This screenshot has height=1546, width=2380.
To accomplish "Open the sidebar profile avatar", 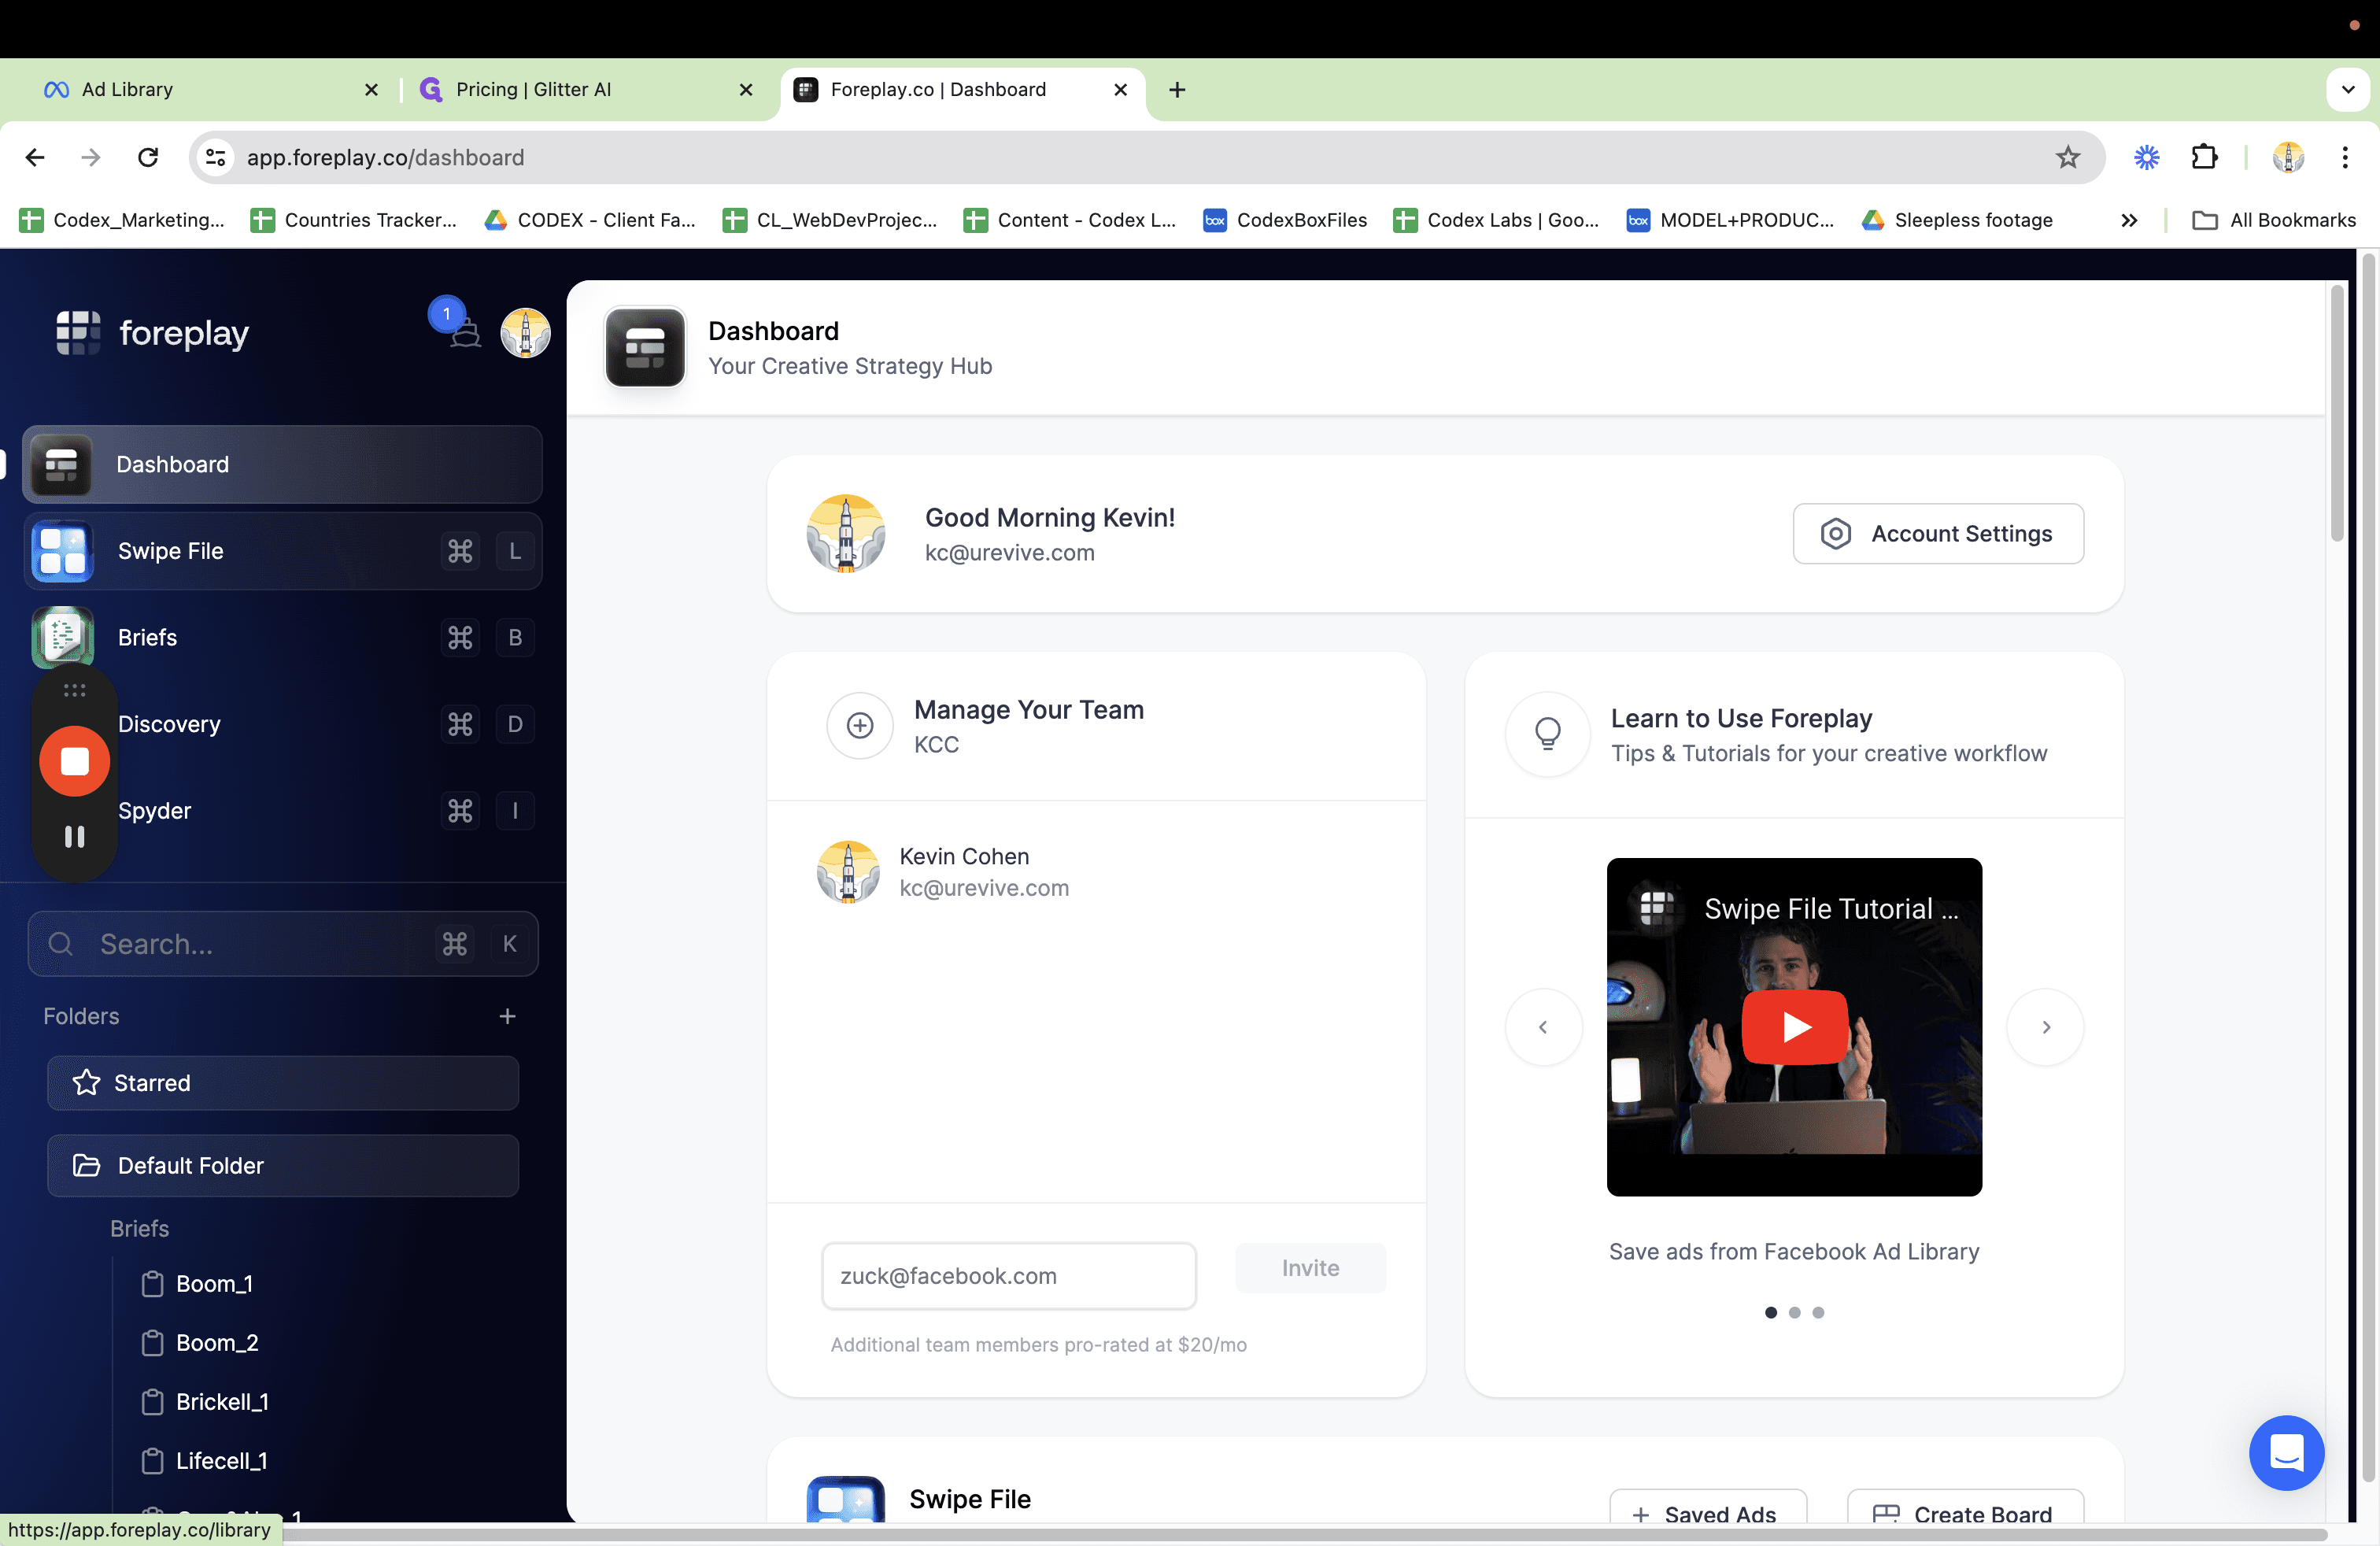I will (x=525, y=332).
